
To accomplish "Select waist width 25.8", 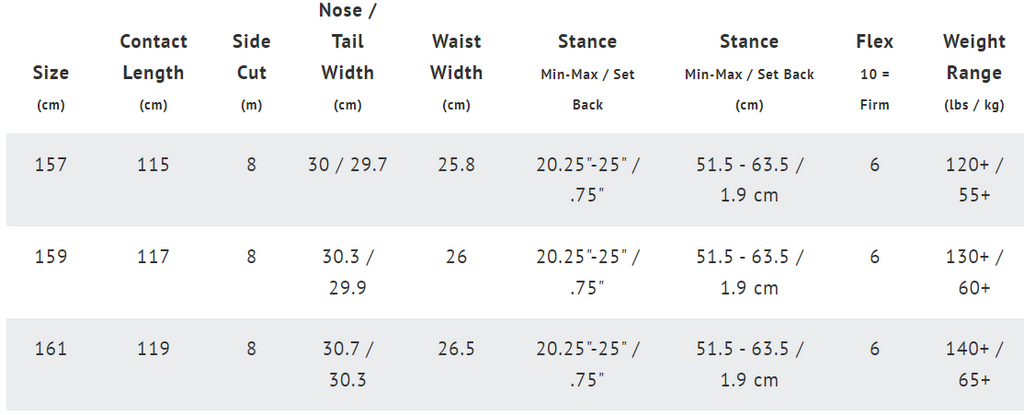I will (456, 165).
